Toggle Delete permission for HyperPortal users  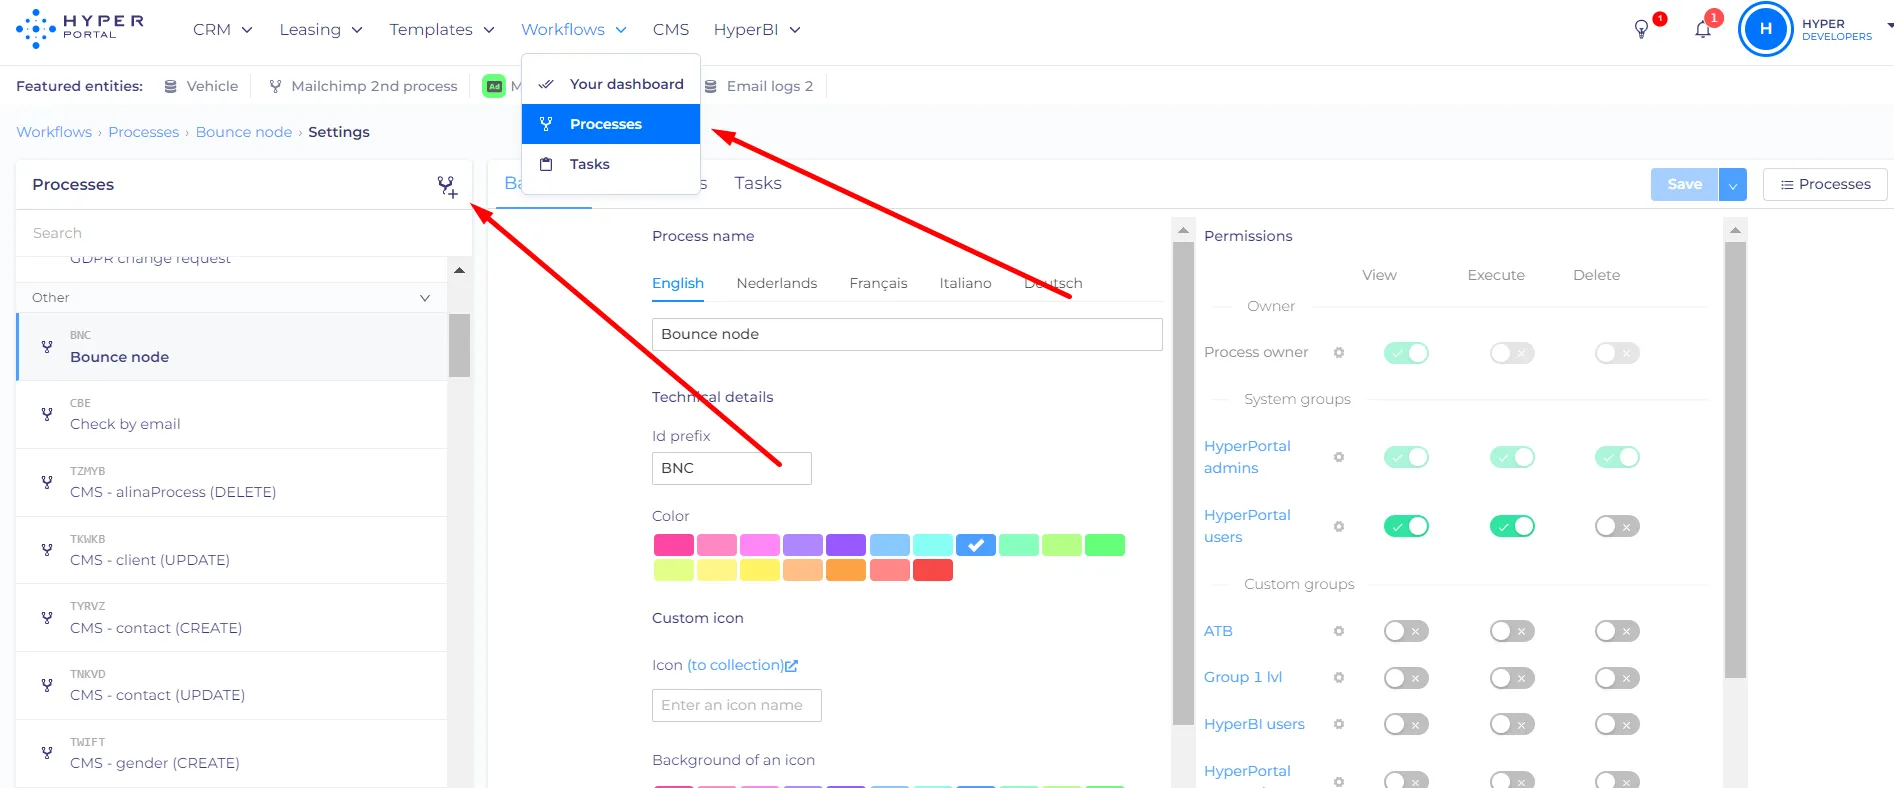point(1617,526)
